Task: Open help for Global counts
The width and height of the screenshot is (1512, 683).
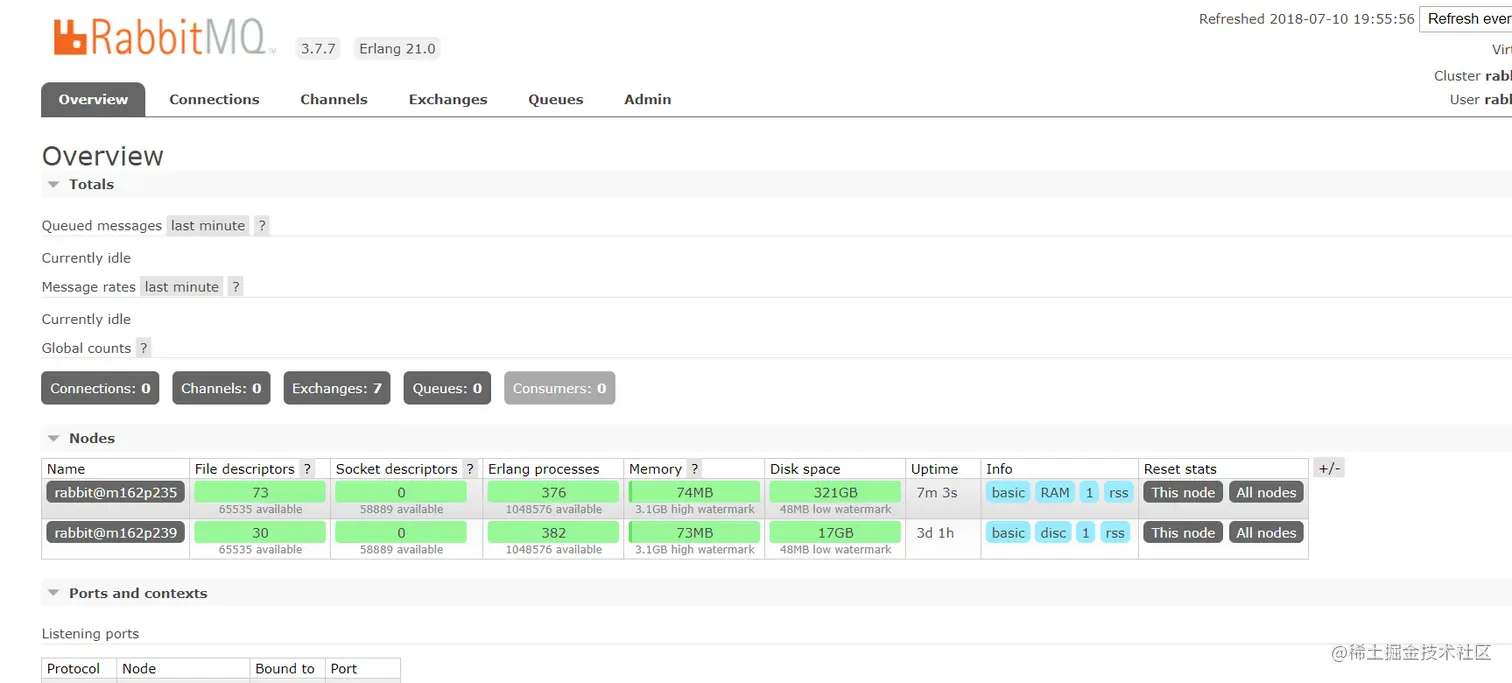Action: pos(144,348)
